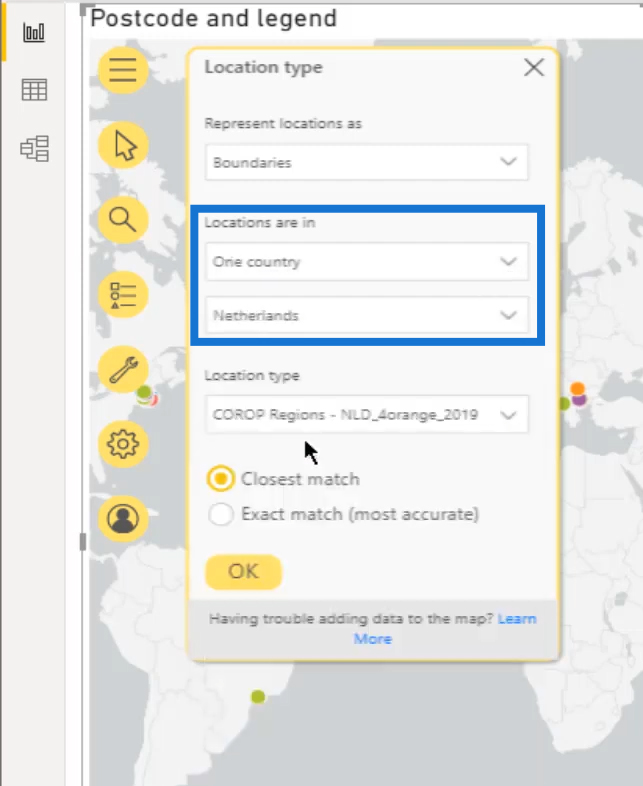Open the wrench tools button
Viewport: 643px width, 786px height.
[x=123, y=369]
